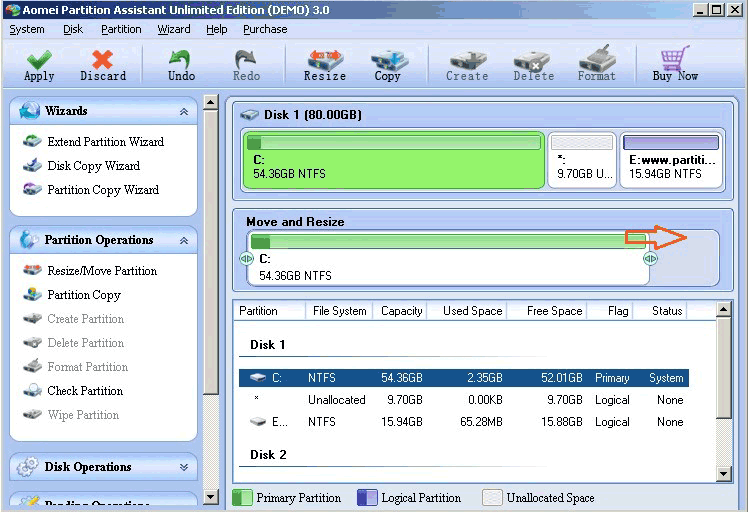748x512 pixels.
Task: Select the E... NTFS 15.94GB list row
Action: (x=464, y=422)
